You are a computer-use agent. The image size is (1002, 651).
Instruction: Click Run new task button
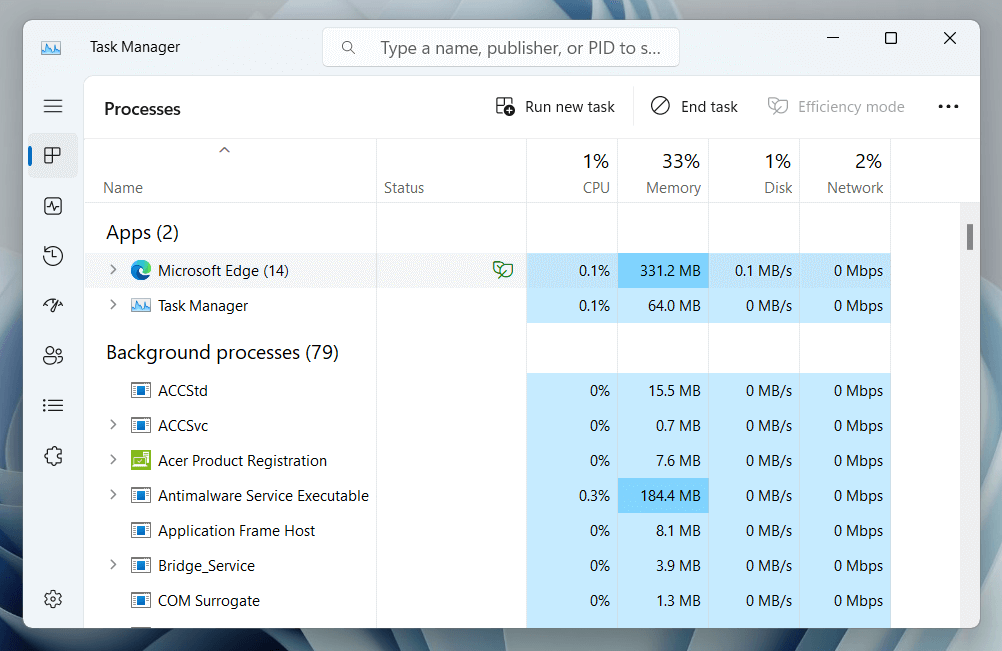[556, 107]
